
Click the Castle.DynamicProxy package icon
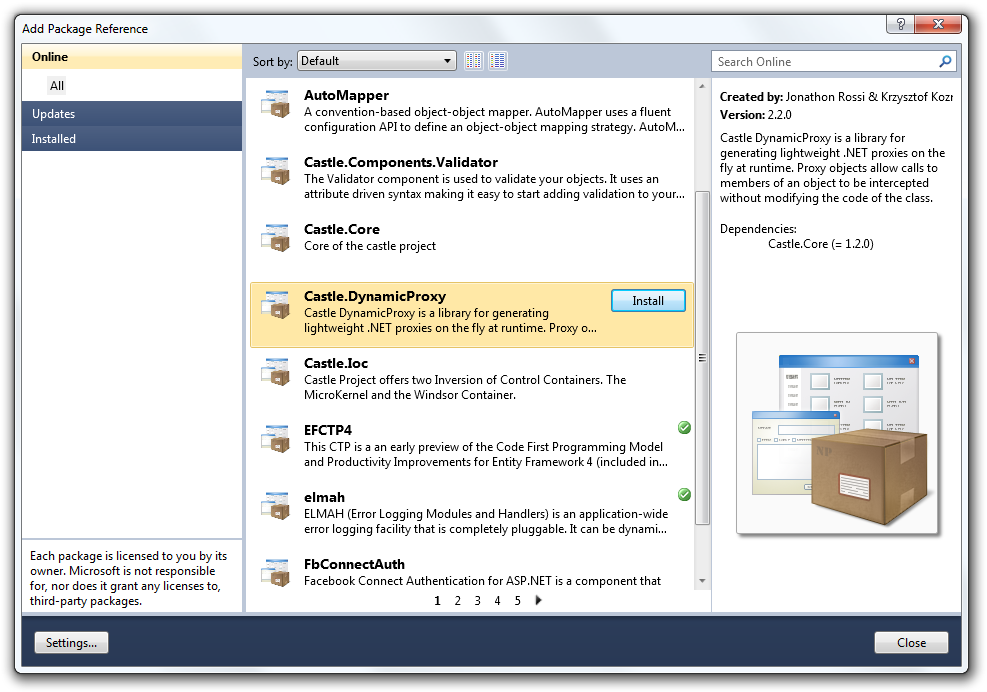click(275, 305)
